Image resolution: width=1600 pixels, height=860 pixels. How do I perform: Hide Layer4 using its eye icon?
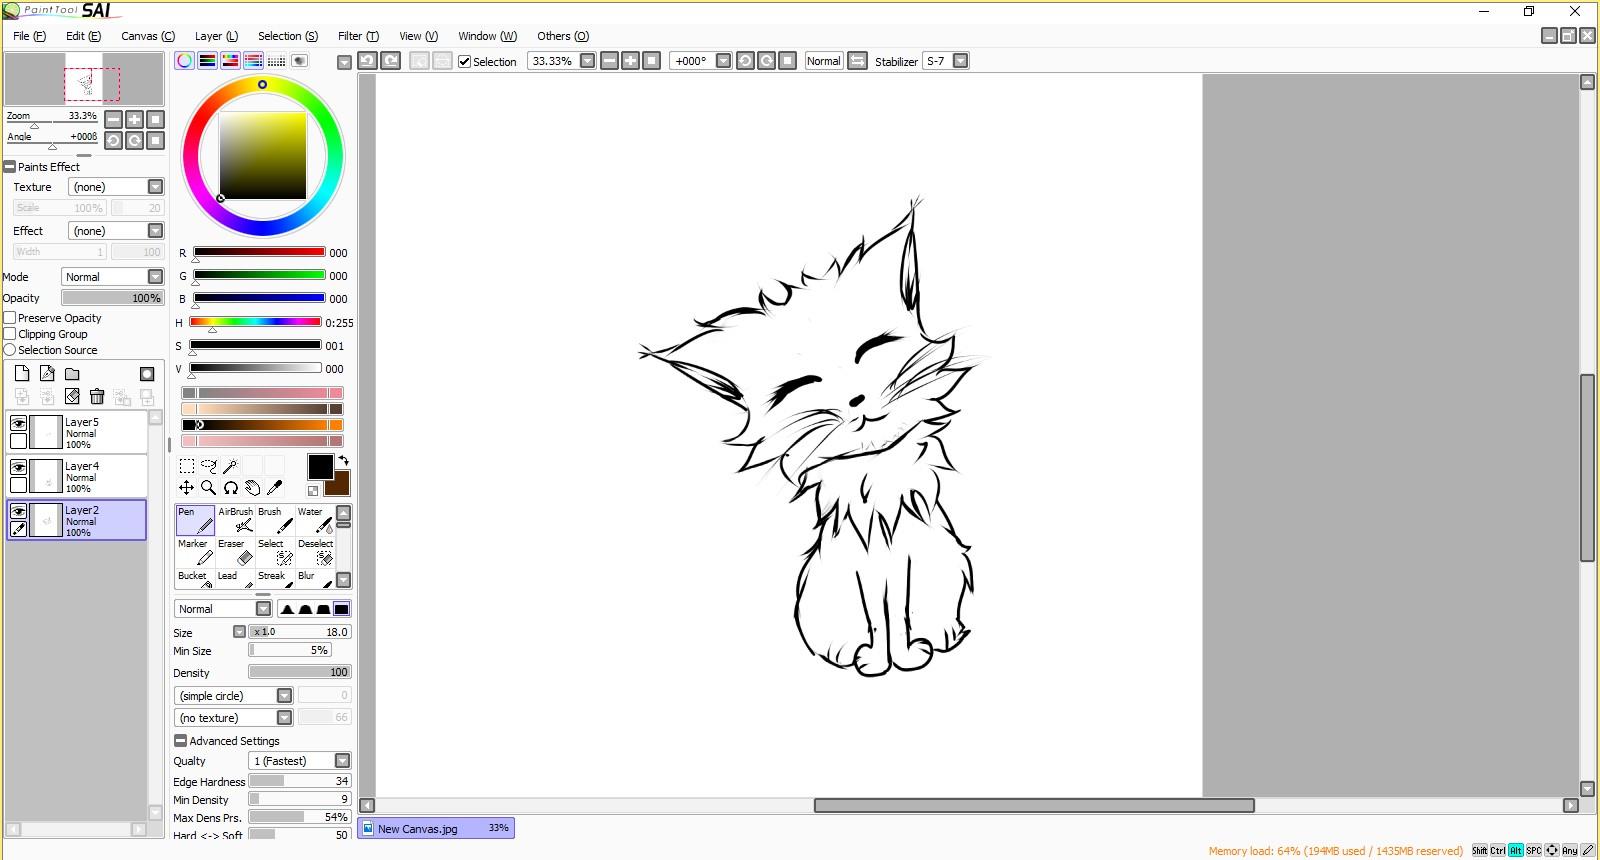coord(18,468)
